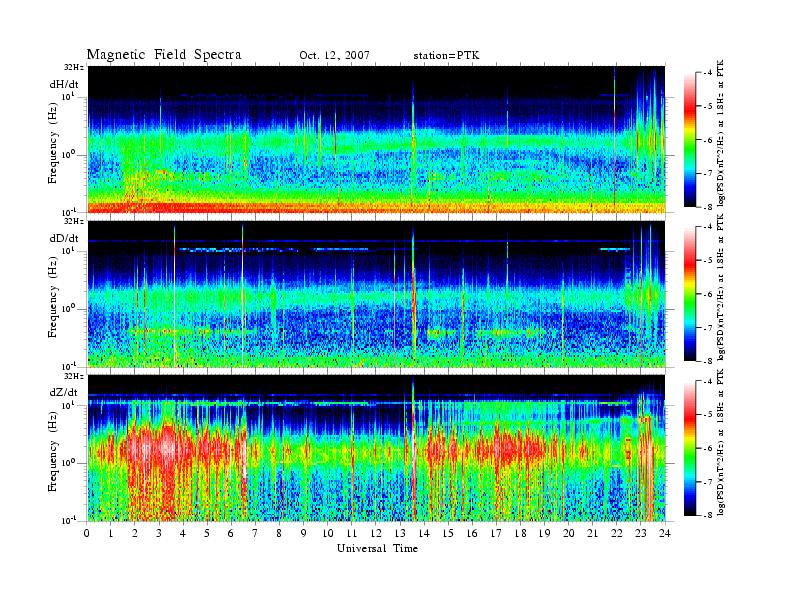This screenshot has width=792, height=612.
Task: Click hour tick '22' on time axis
Action: [x=616, y=534]
